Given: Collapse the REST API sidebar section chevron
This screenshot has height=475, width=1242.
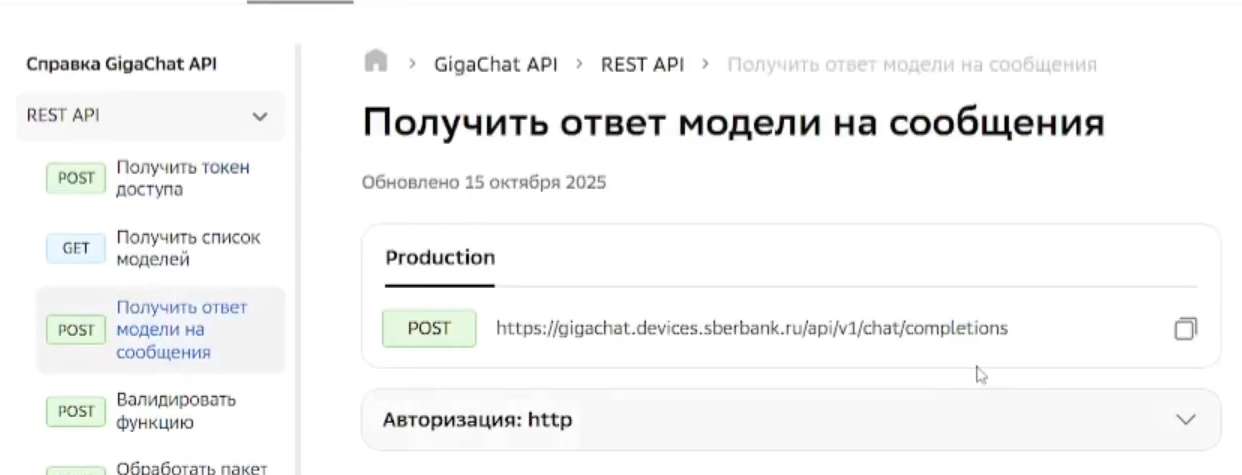Looking at the screenshot, I should [260, 116].
